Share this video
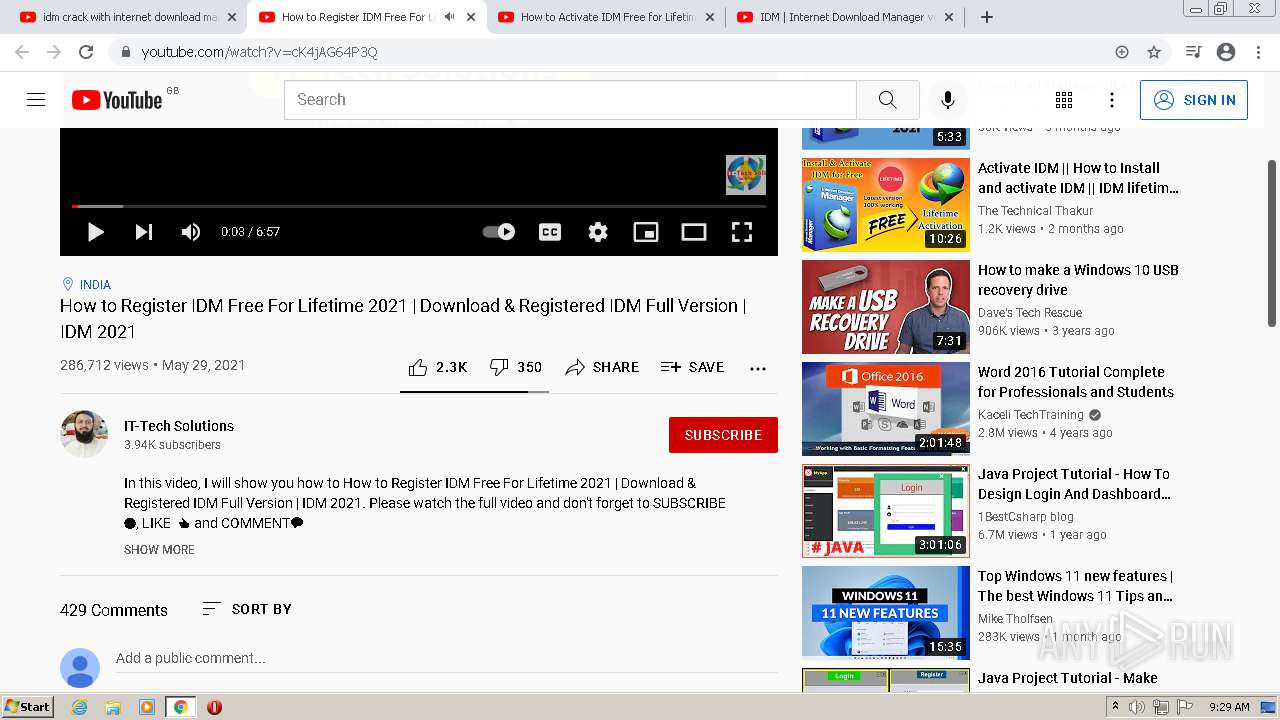1280x720 pixels. tap(602, 367)
